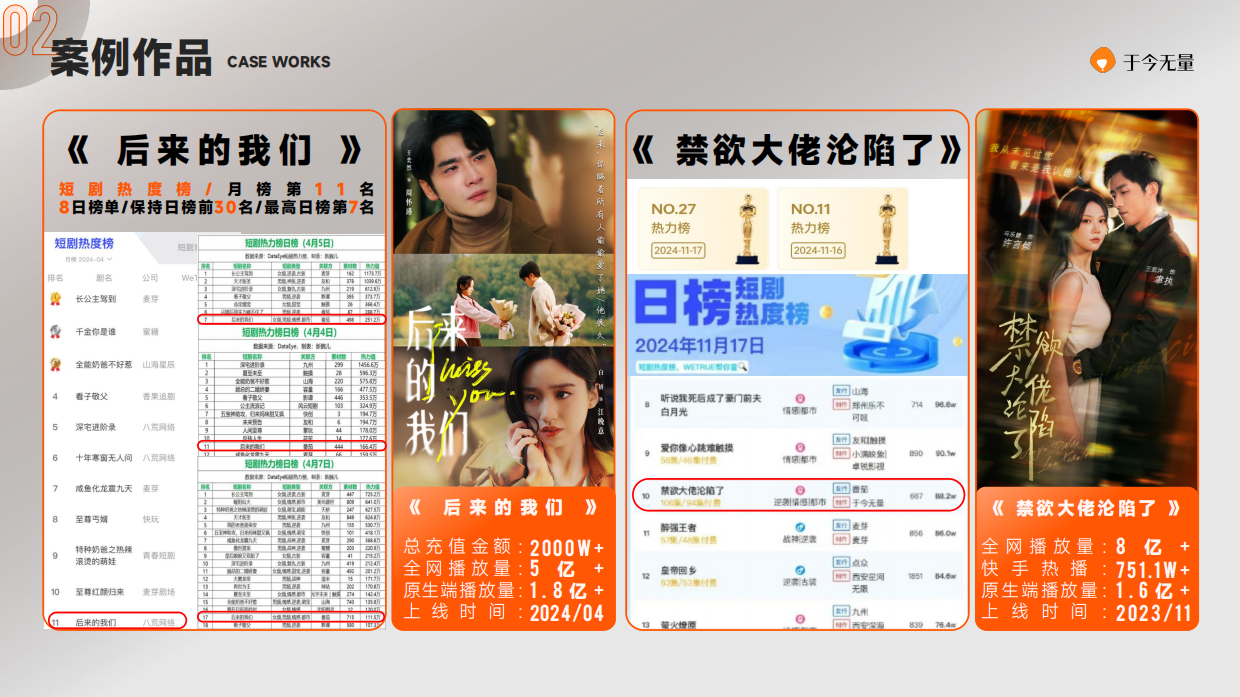
Task: Click the platform badge icon beside 醉强王者
Action: click(x=799, y=527)
